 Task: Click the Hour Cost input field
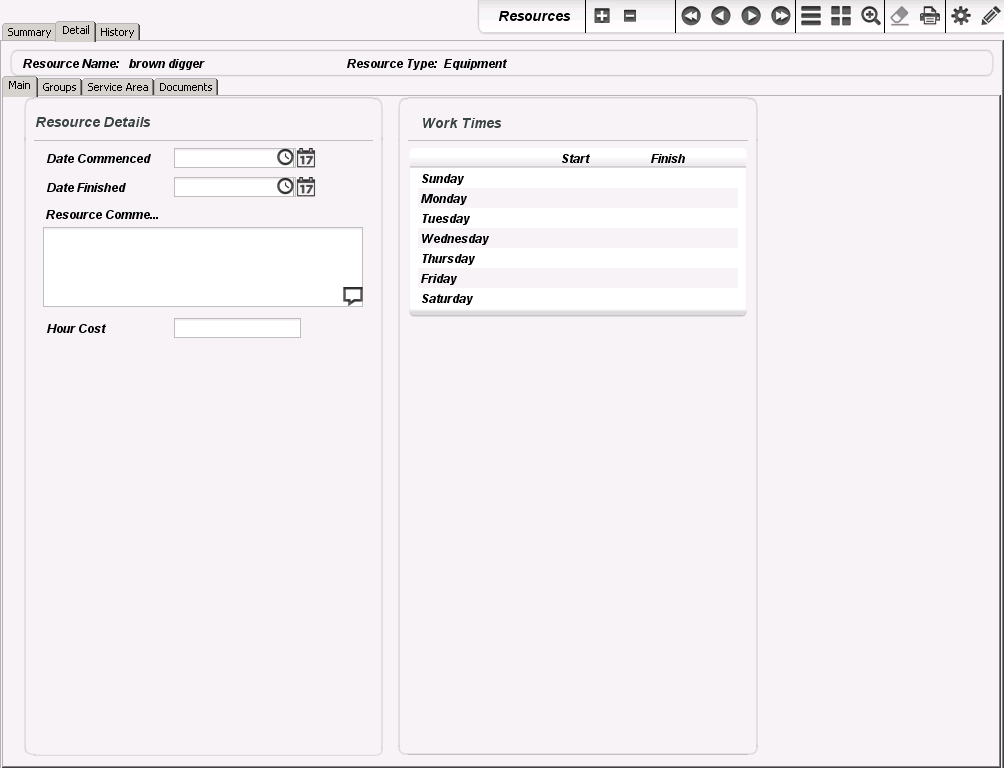point(237,328)
